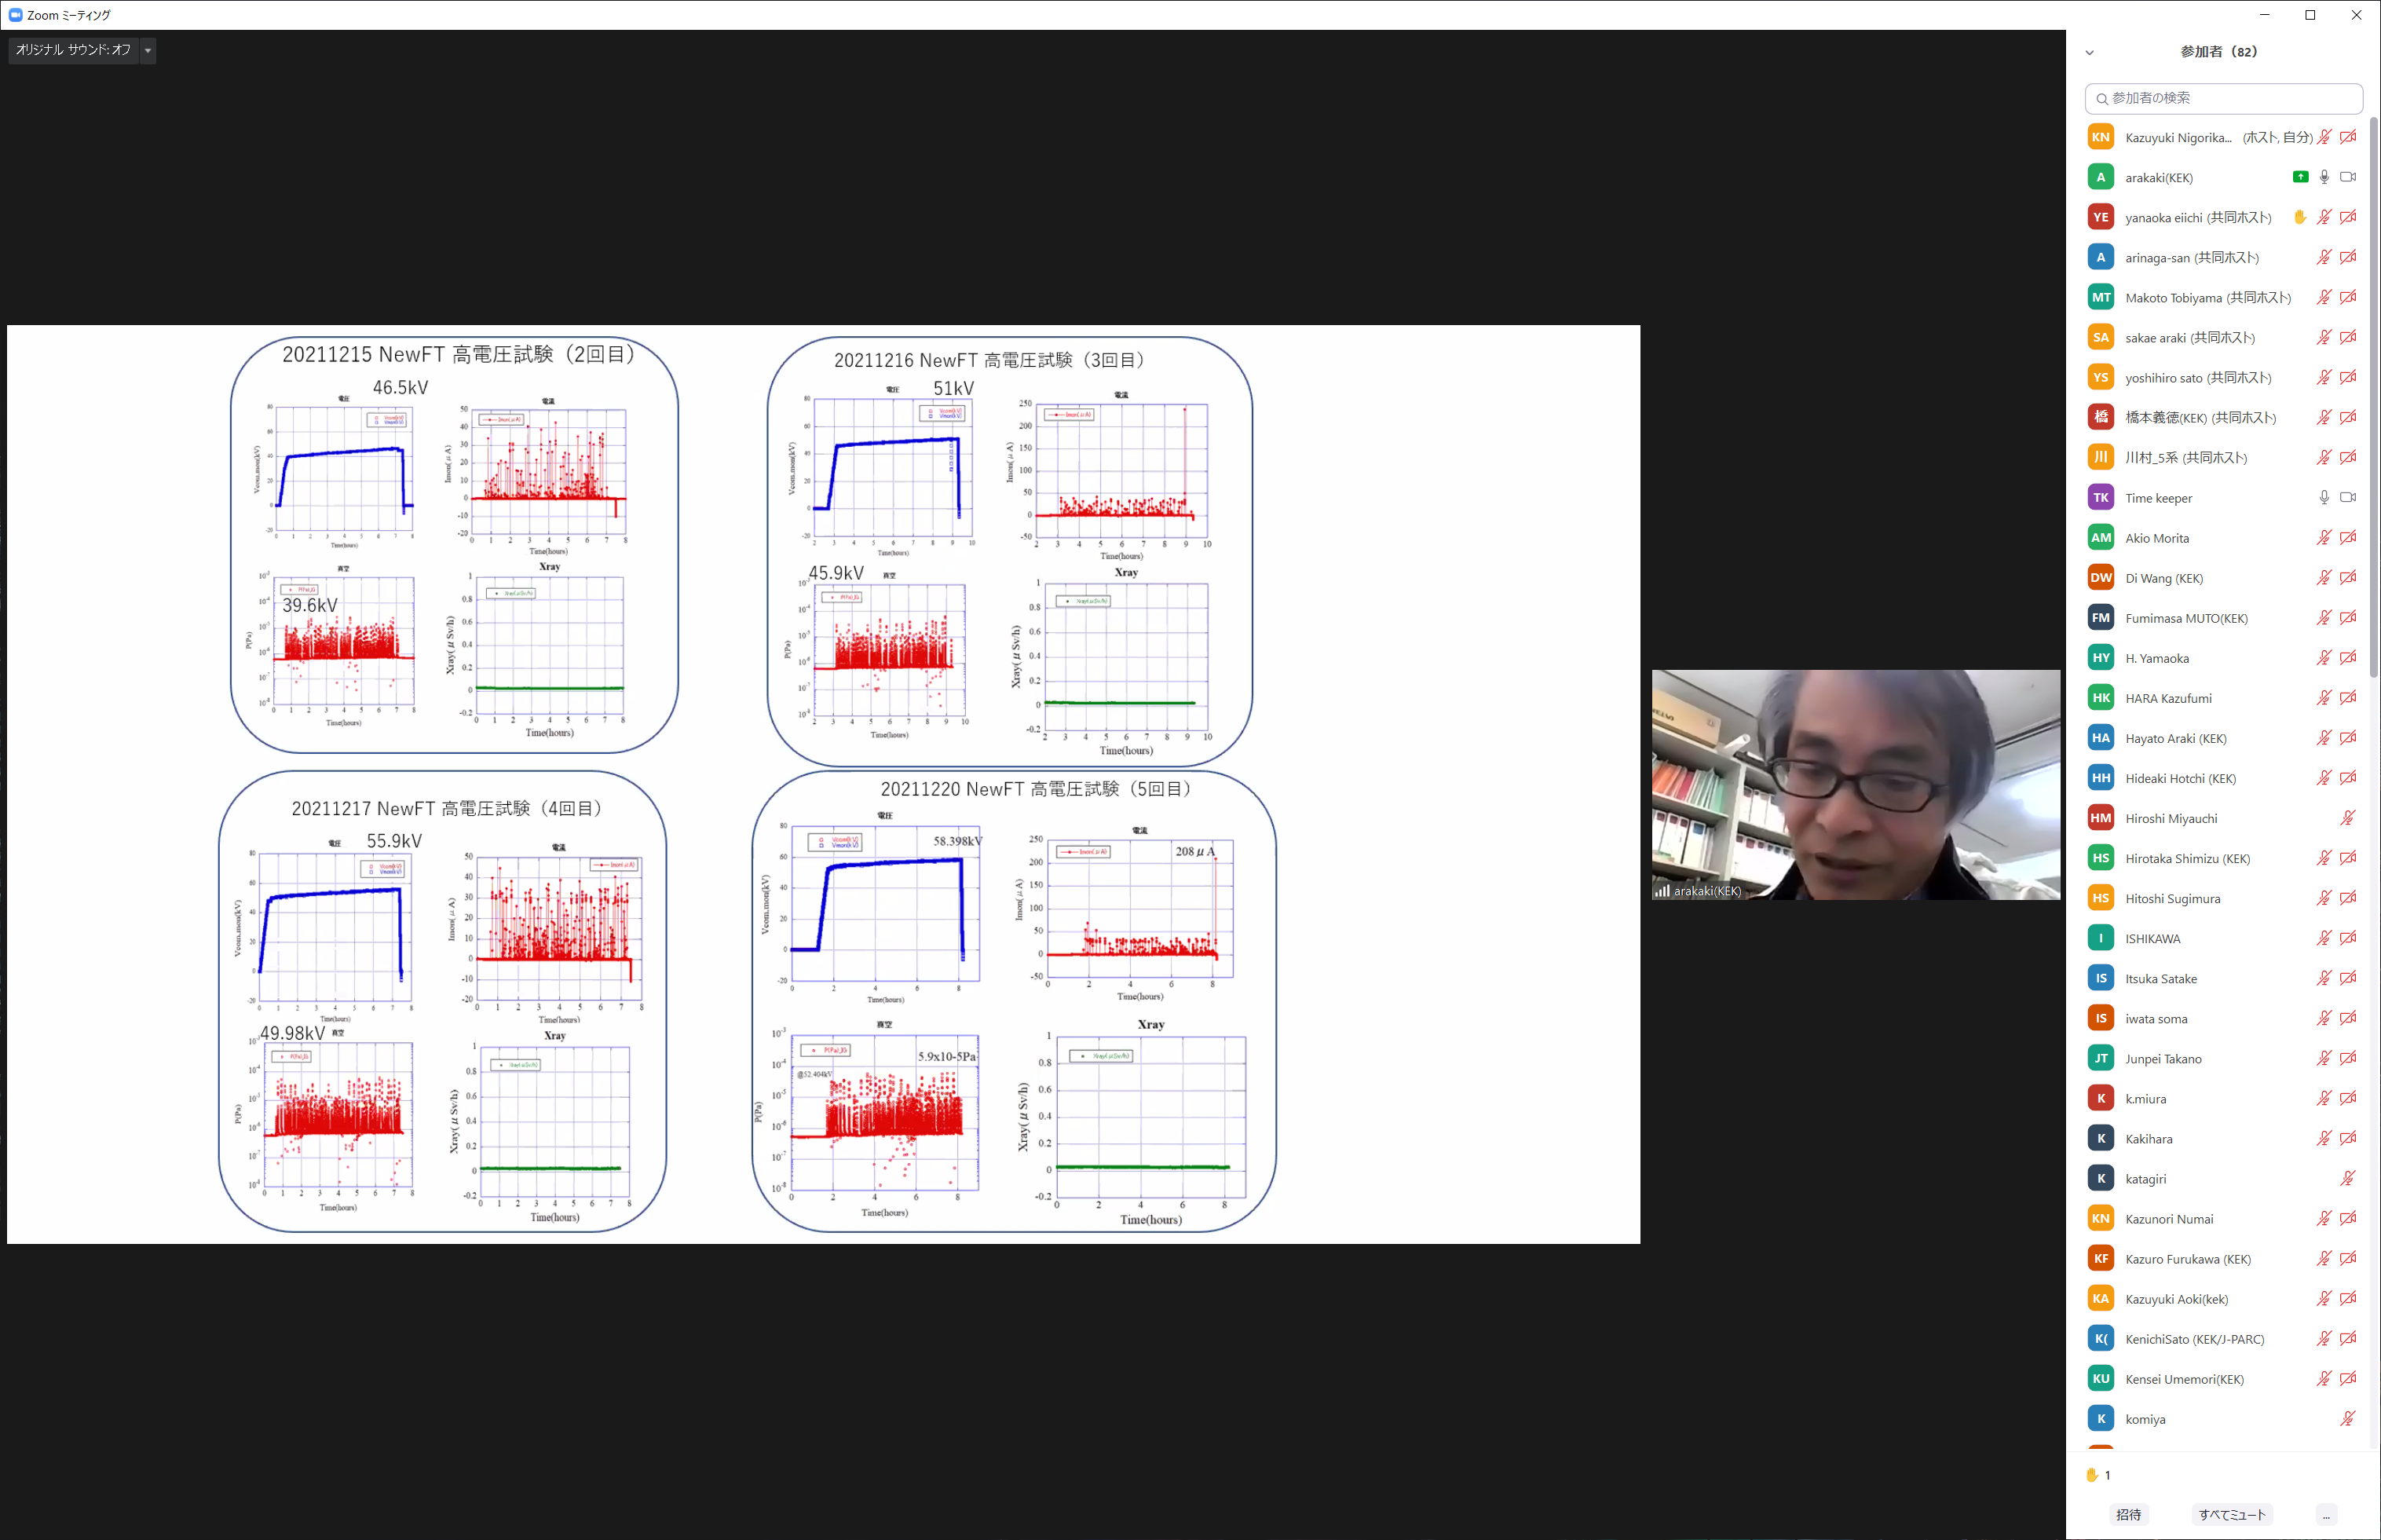Click Time keeper's video camera icon

tap(2348, 497)
